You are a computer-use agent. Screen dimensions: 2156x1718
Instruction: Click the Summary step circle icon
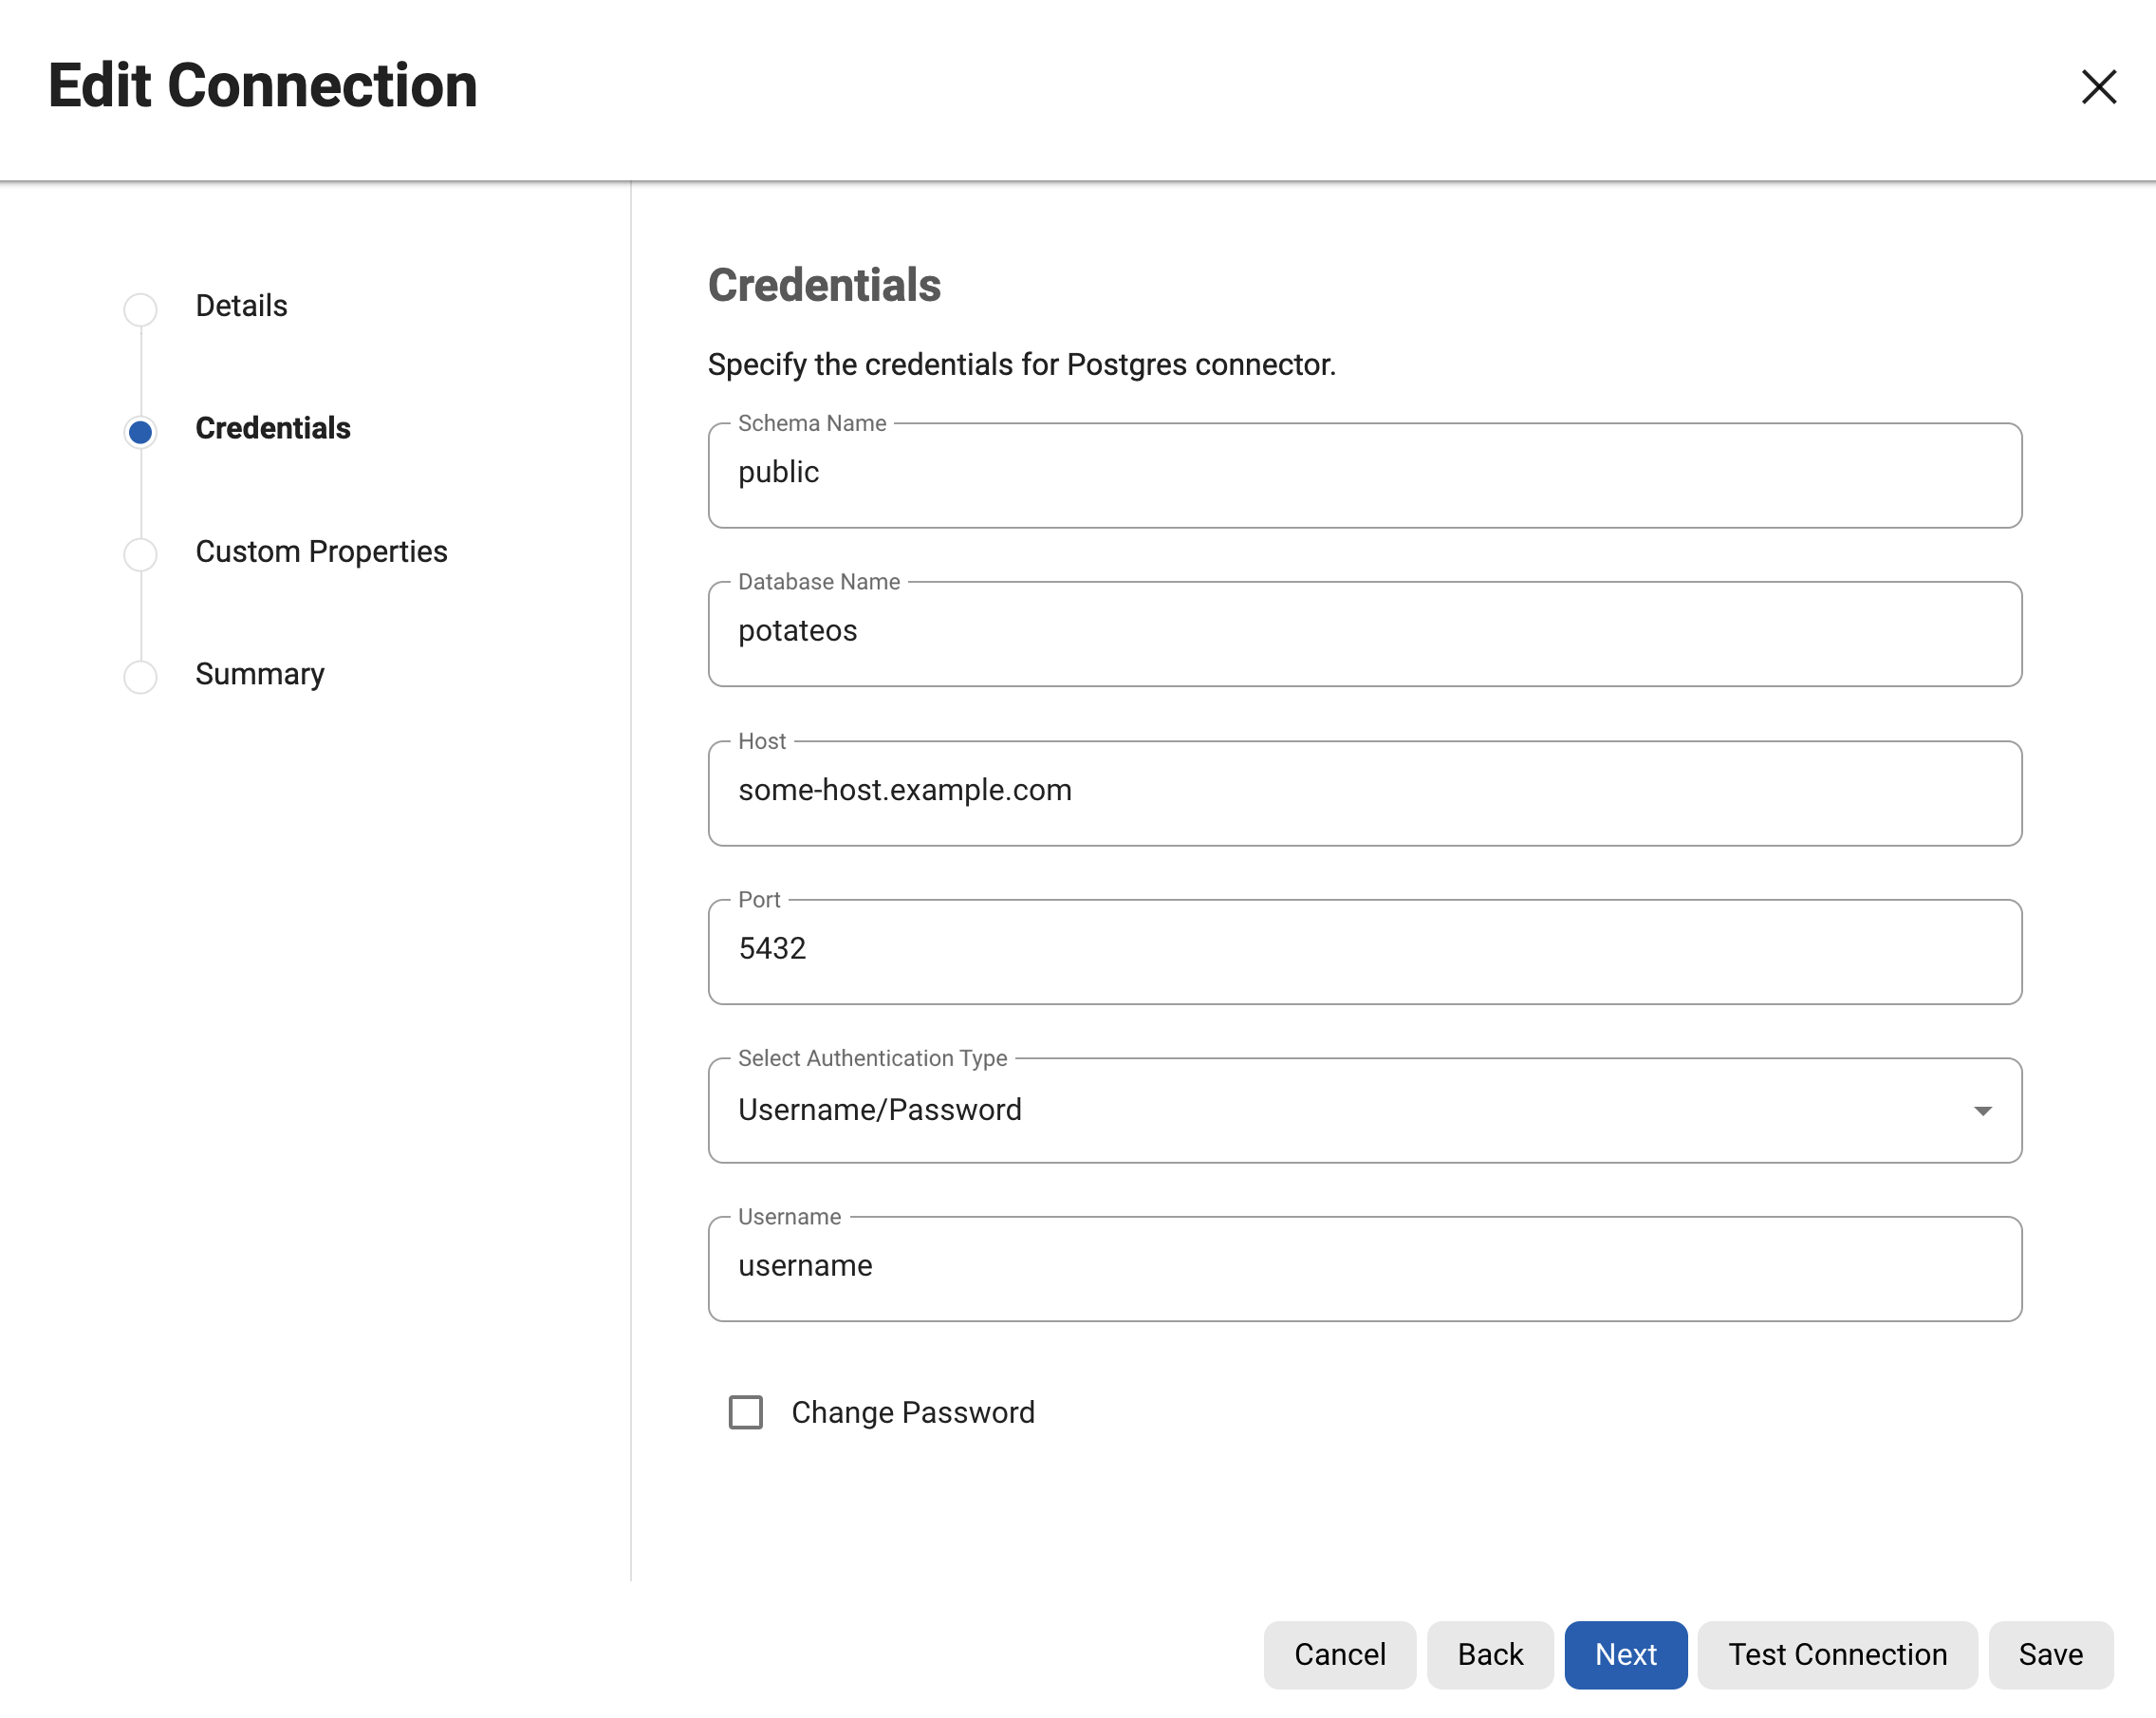(x=140, y=677)
